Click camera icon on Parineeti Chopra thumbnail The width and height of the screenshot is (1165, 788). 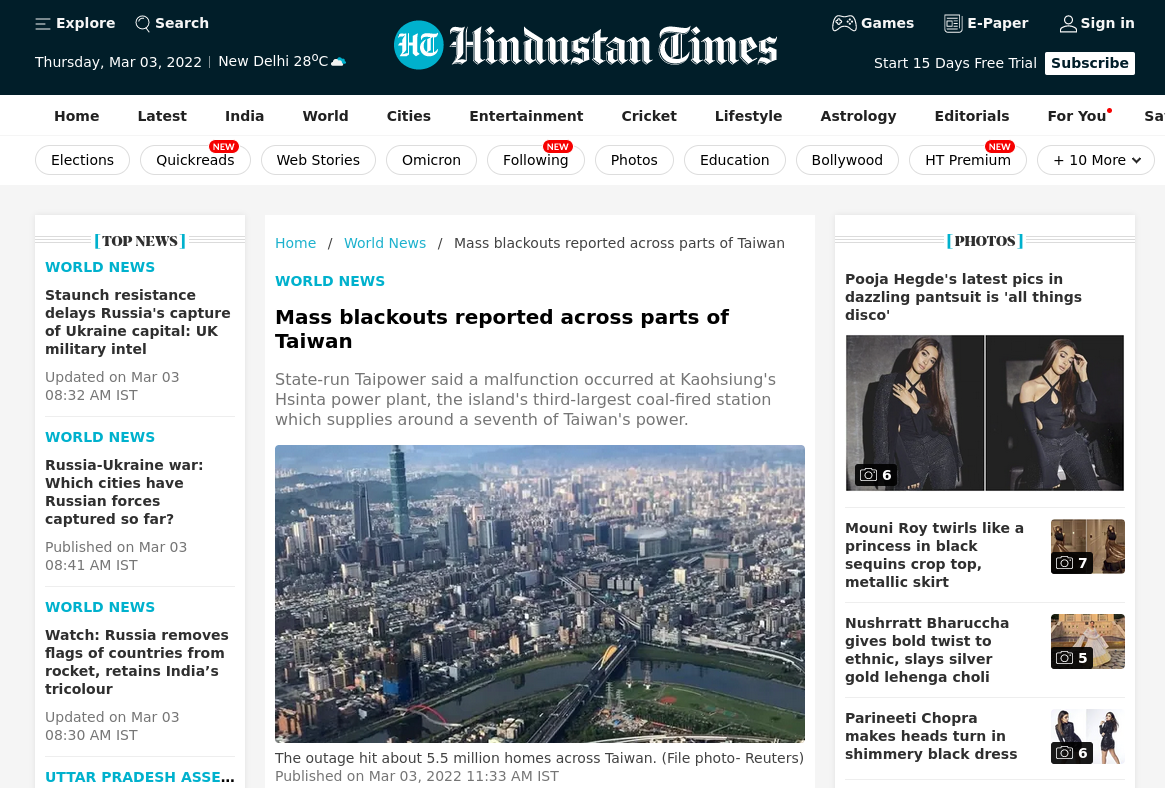coord(1064,753)
